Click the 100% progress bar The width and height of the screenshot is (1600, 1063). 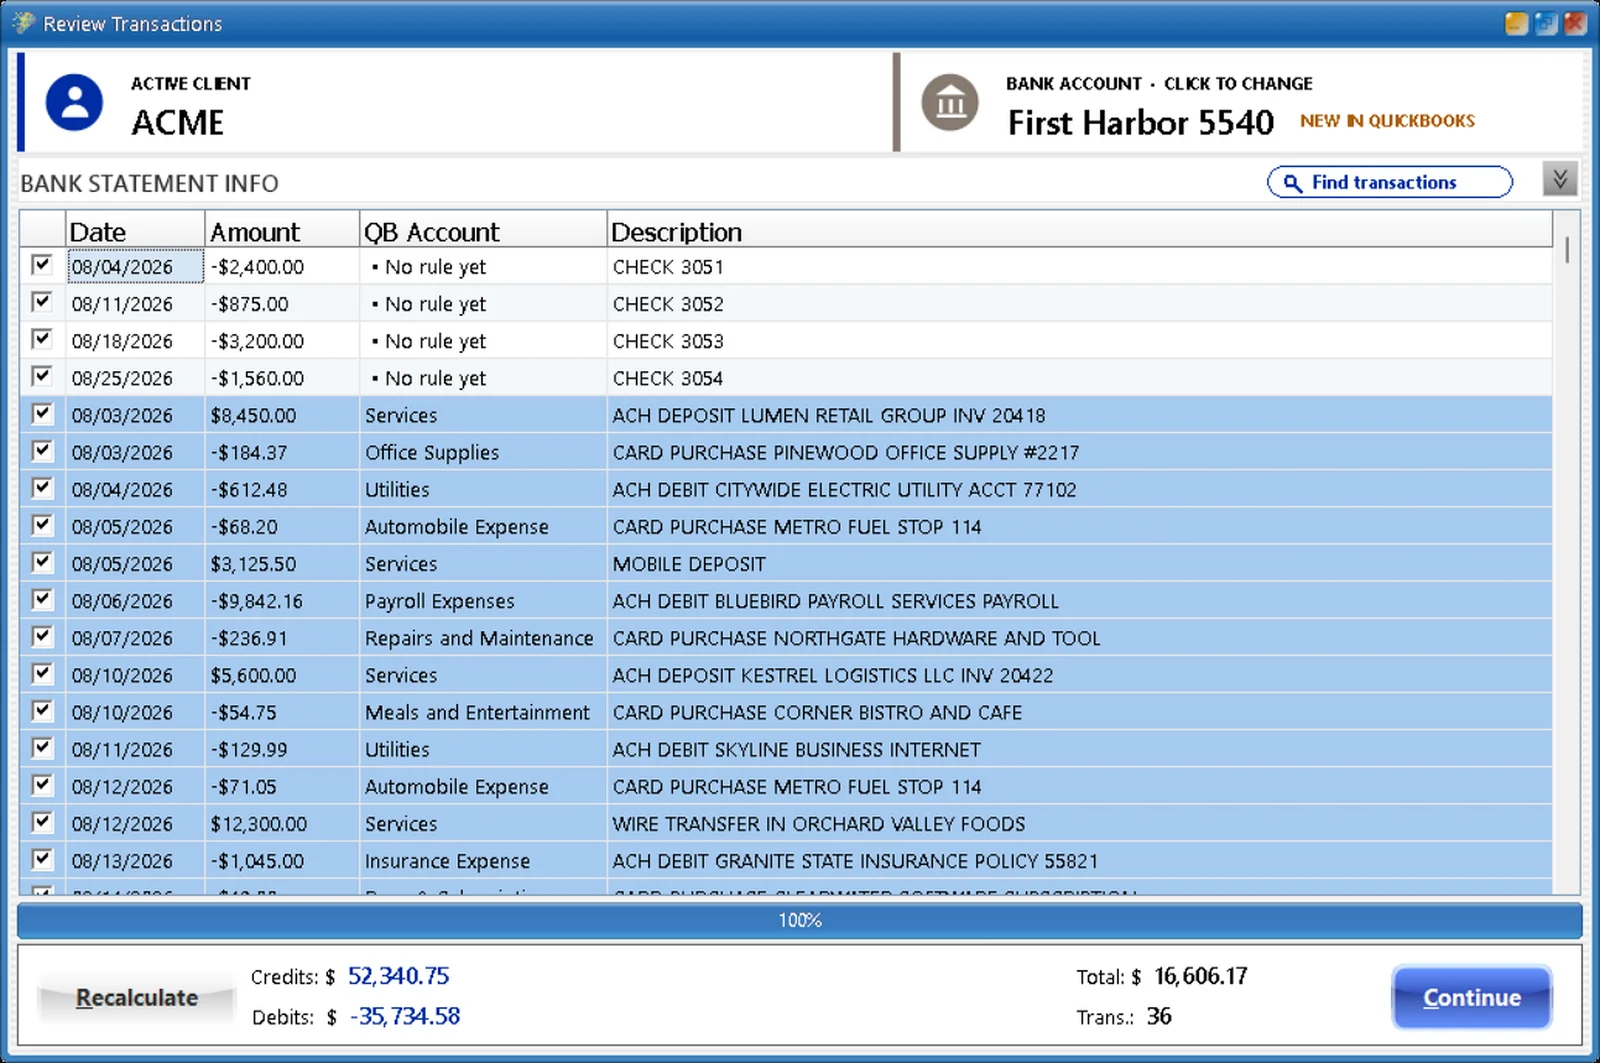click(x=800, y=920)
